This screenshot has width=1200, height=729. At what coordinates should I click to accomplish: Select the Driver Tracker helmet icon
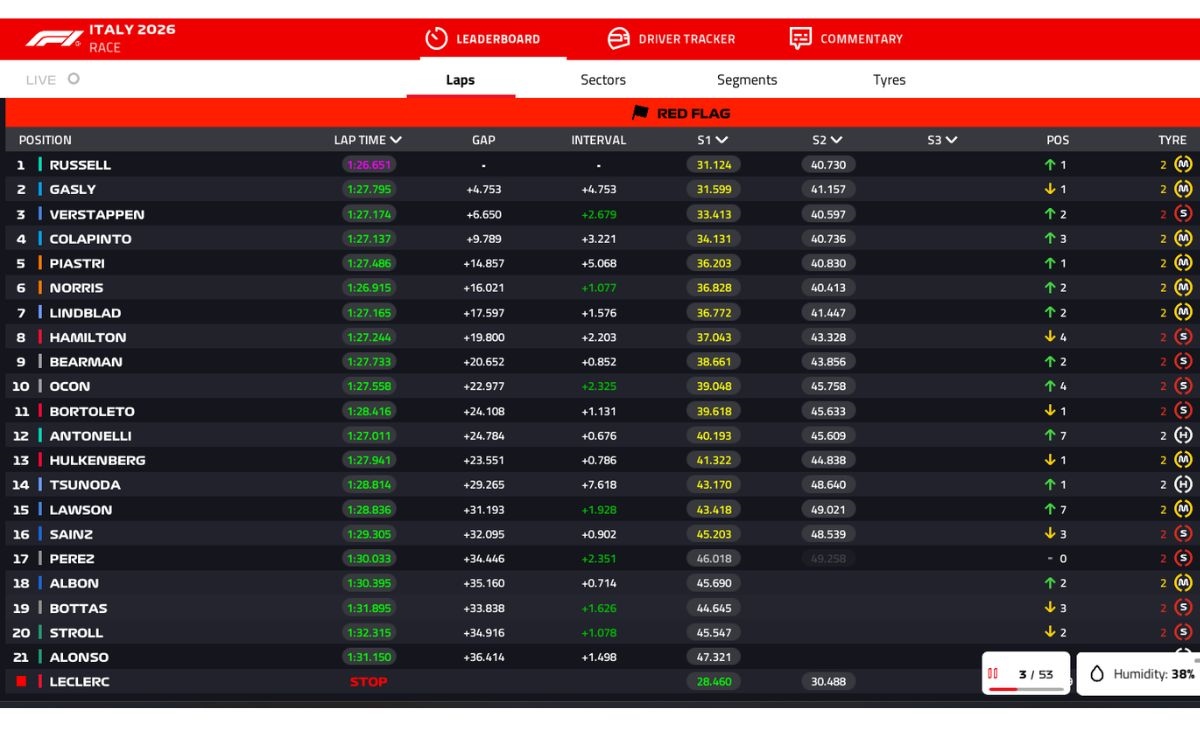click(x=619, y=39)
